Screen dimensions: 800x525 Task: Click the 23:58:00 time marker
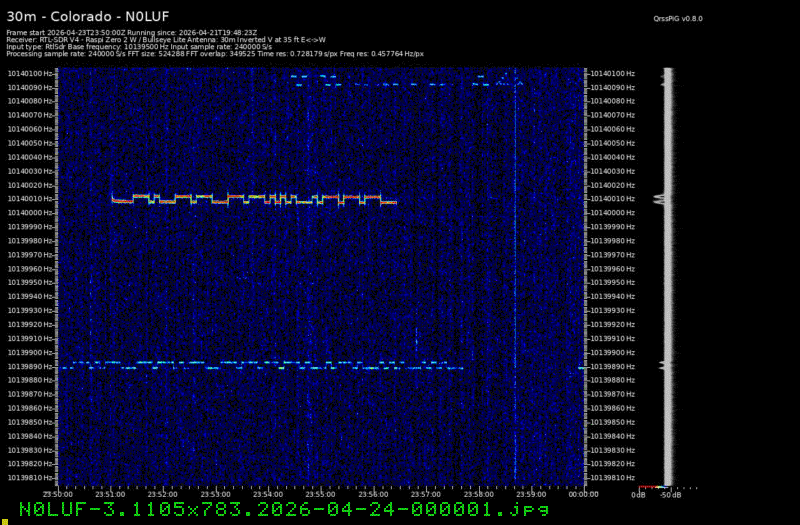[478, 493]
